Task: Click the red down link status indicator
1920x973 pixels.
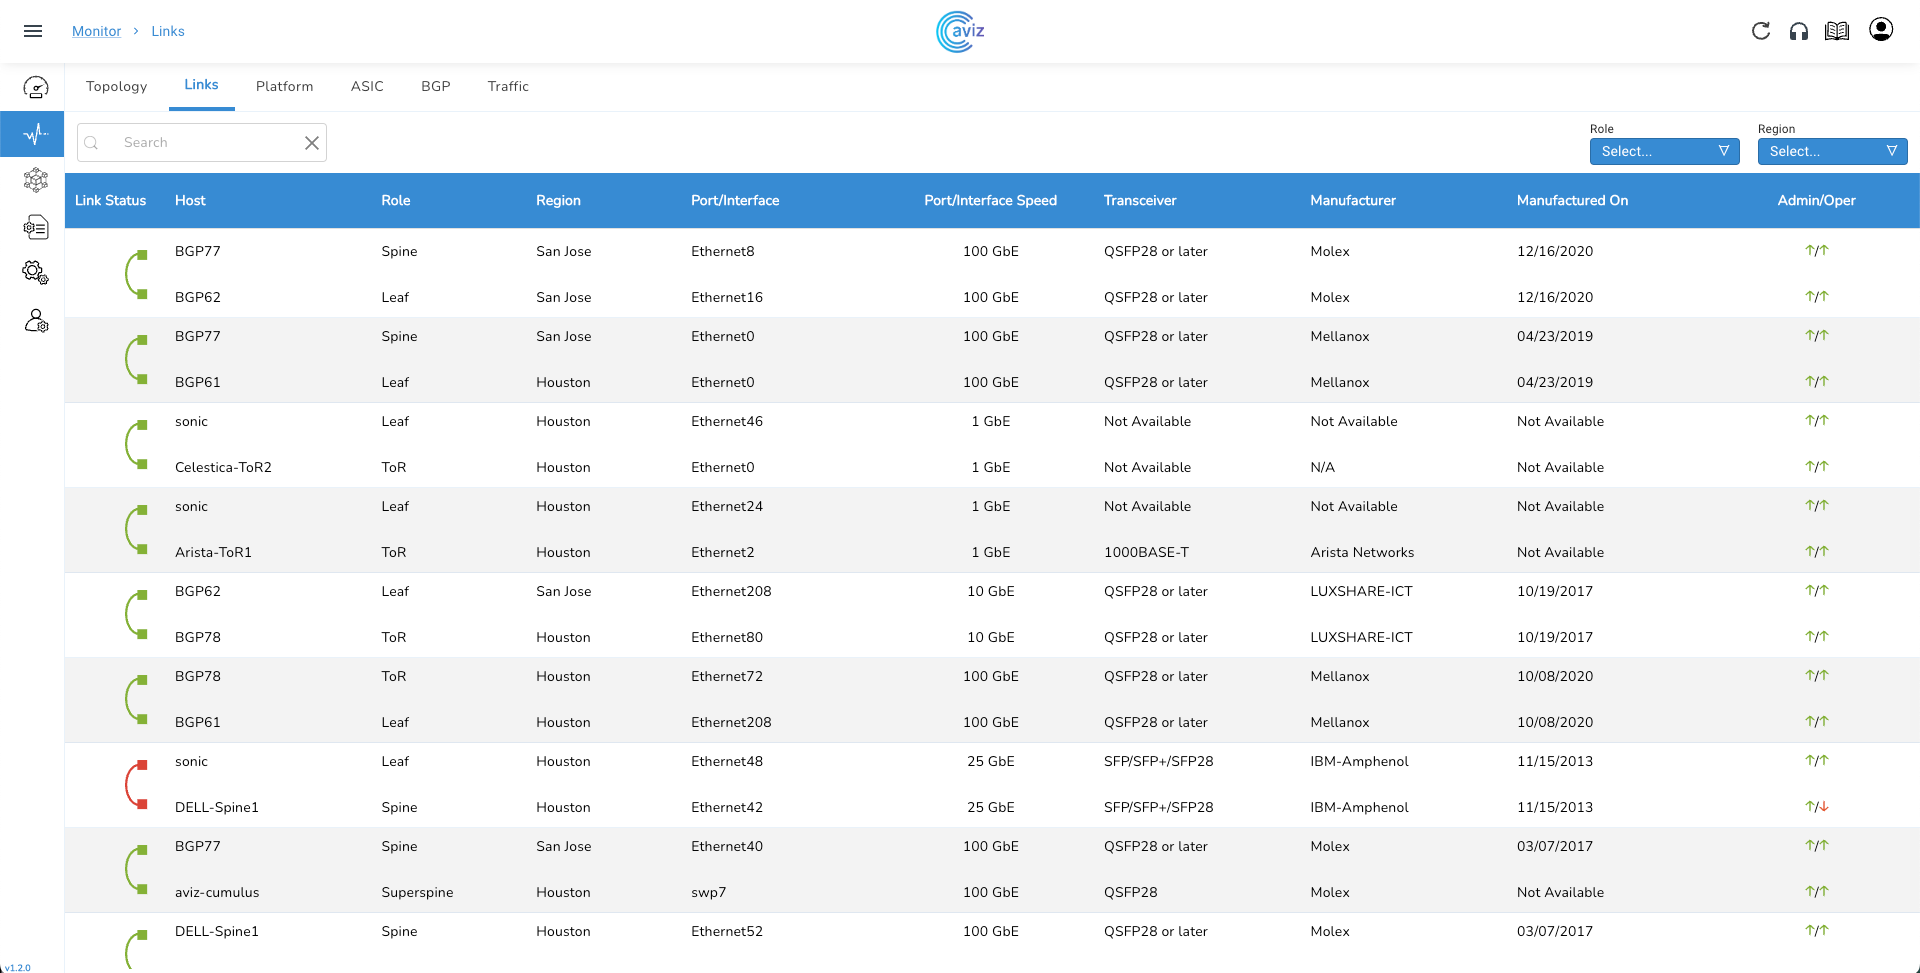Action: [135, 784]
